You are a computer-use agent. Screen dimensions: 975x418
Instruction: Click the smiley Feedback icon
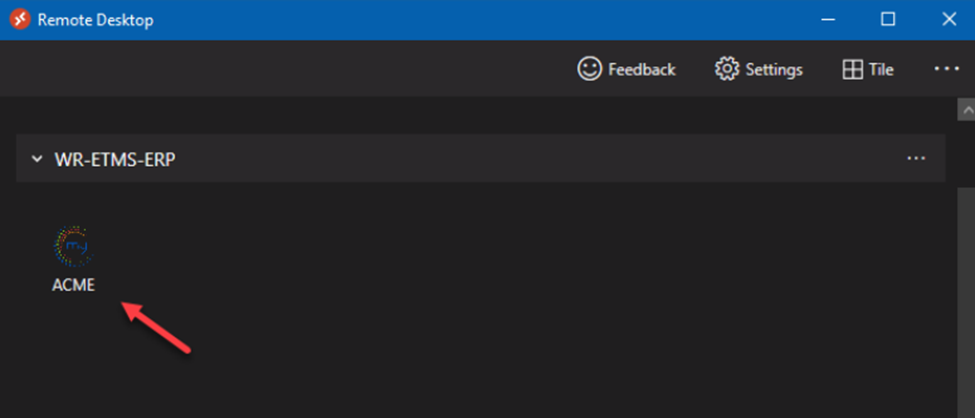point(588,69)
